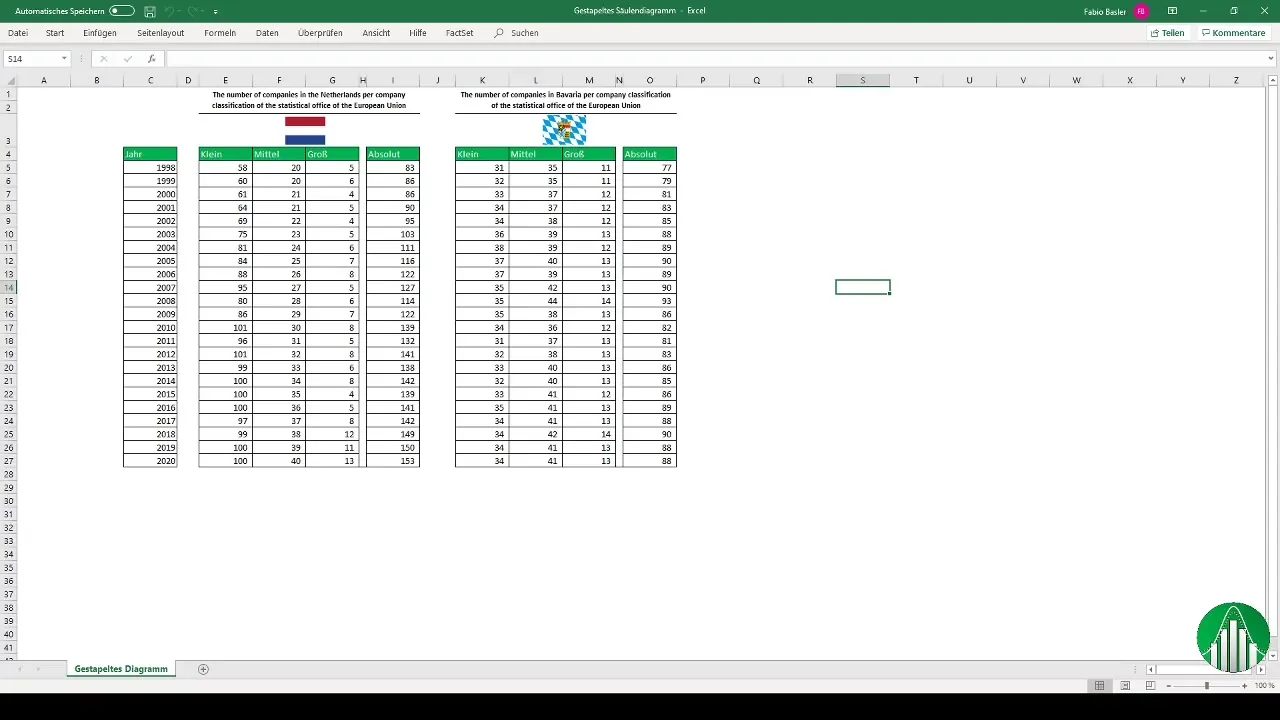
Task: Open the Ansicht tab
Action: 376,33
